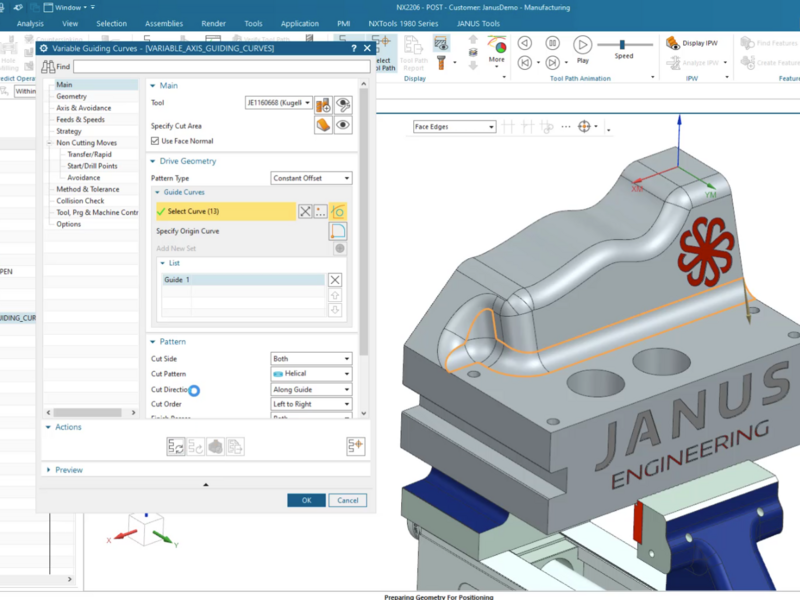Open point dialog icon next to Select Curve
This screenshot has width=800, height=600.
(320, 211)
